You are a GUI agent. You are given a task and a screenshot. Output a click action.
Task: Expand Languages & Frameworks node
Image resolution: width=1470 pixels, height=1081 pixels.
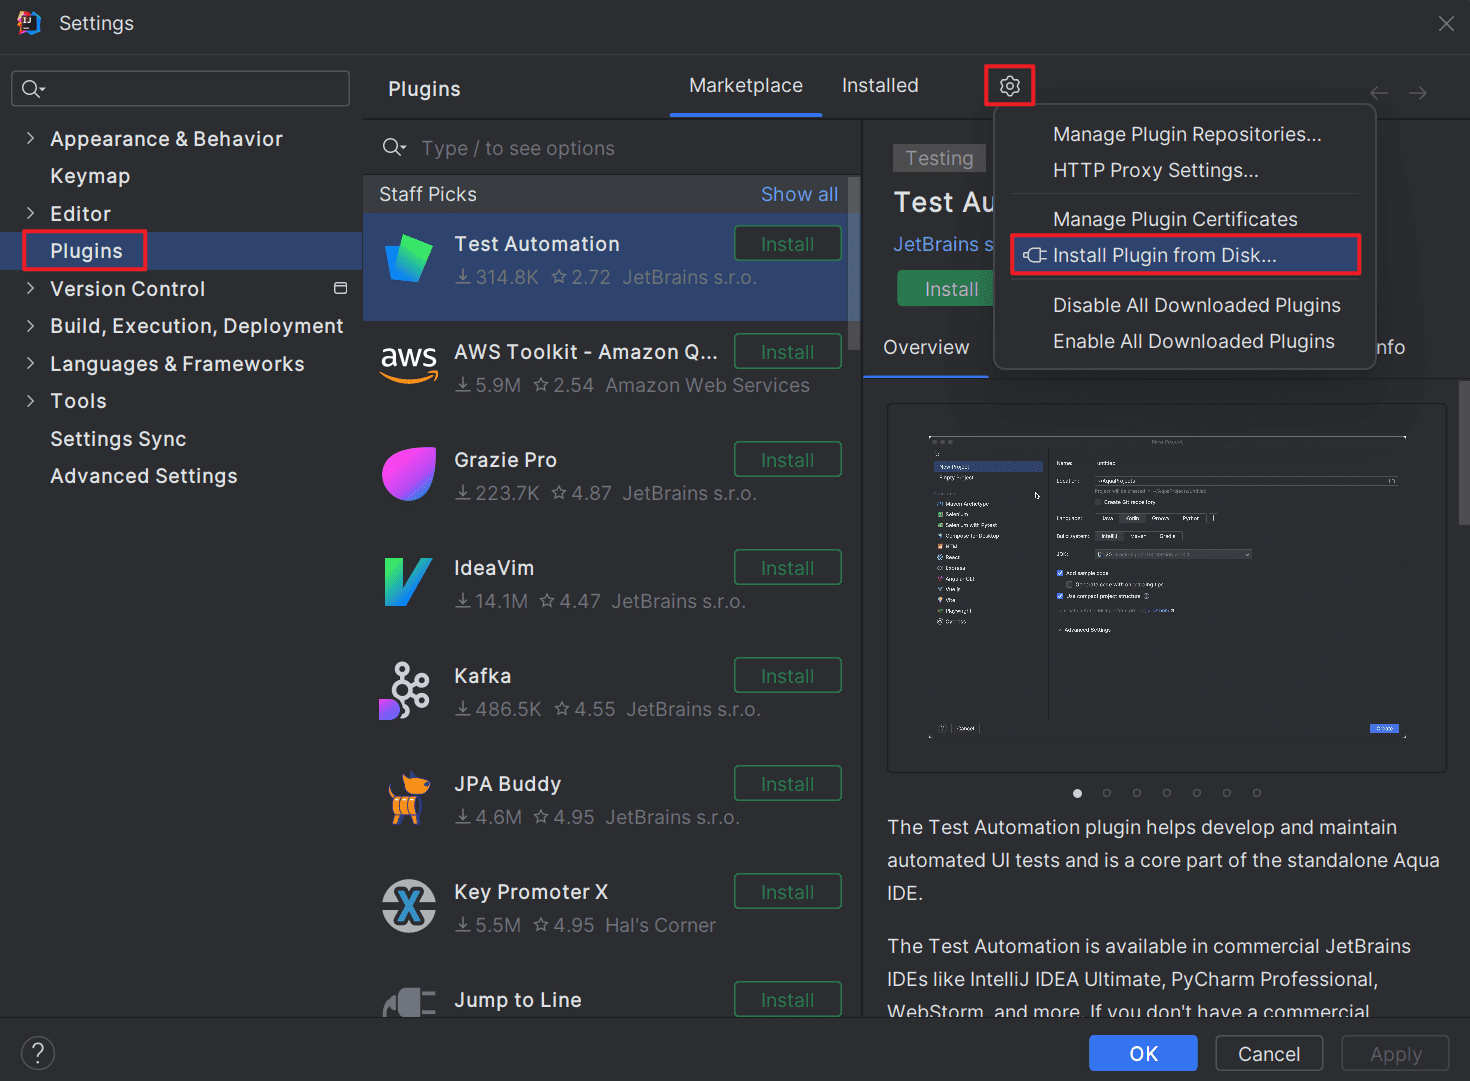pos(30,363)
